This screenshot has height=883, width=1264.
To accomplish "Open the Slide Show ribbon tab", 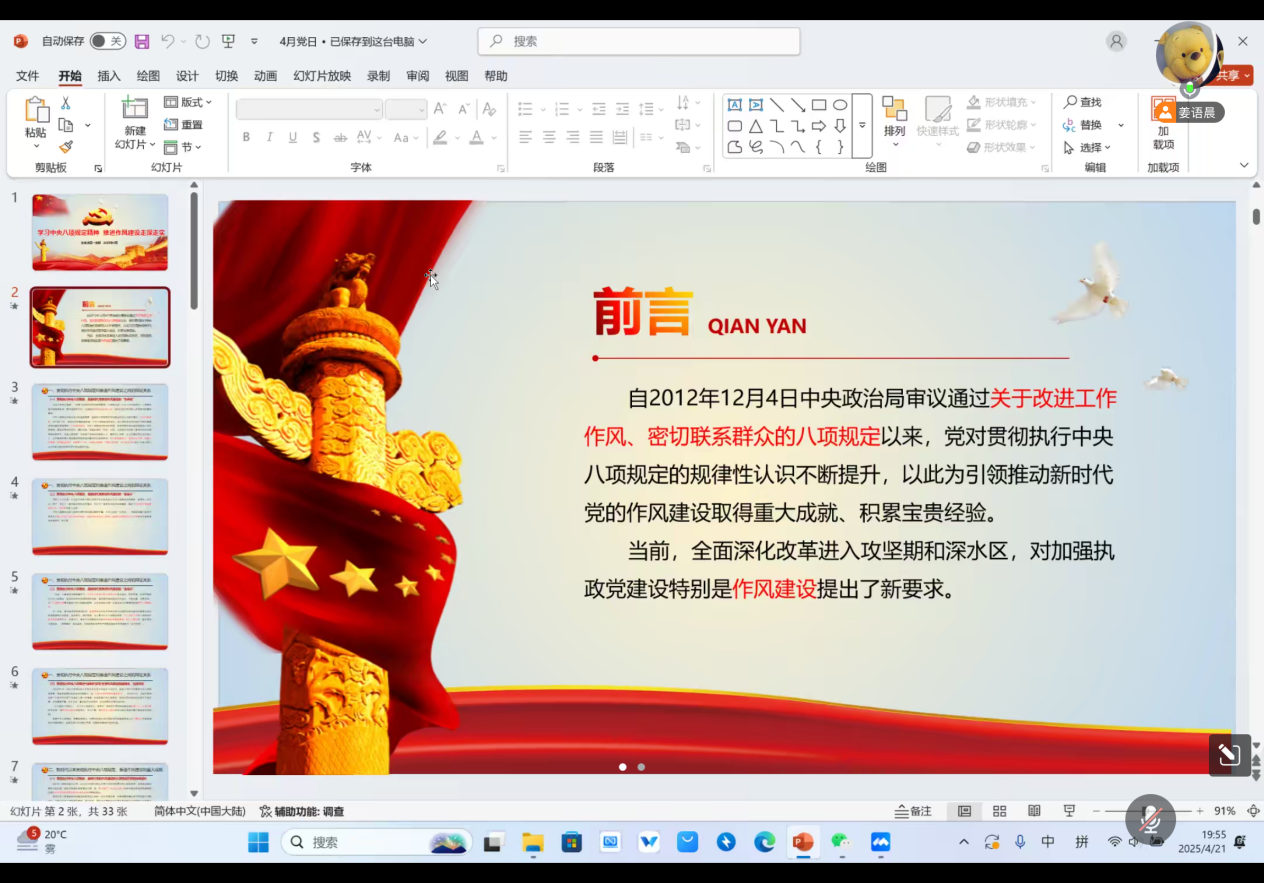I will pyautogui.click(x=322, y=76).
